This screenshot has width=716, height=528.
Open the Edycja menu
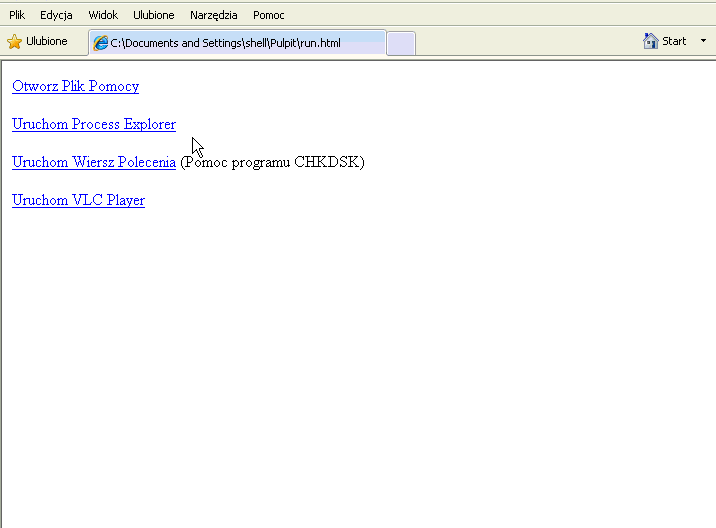coord(56,15)
